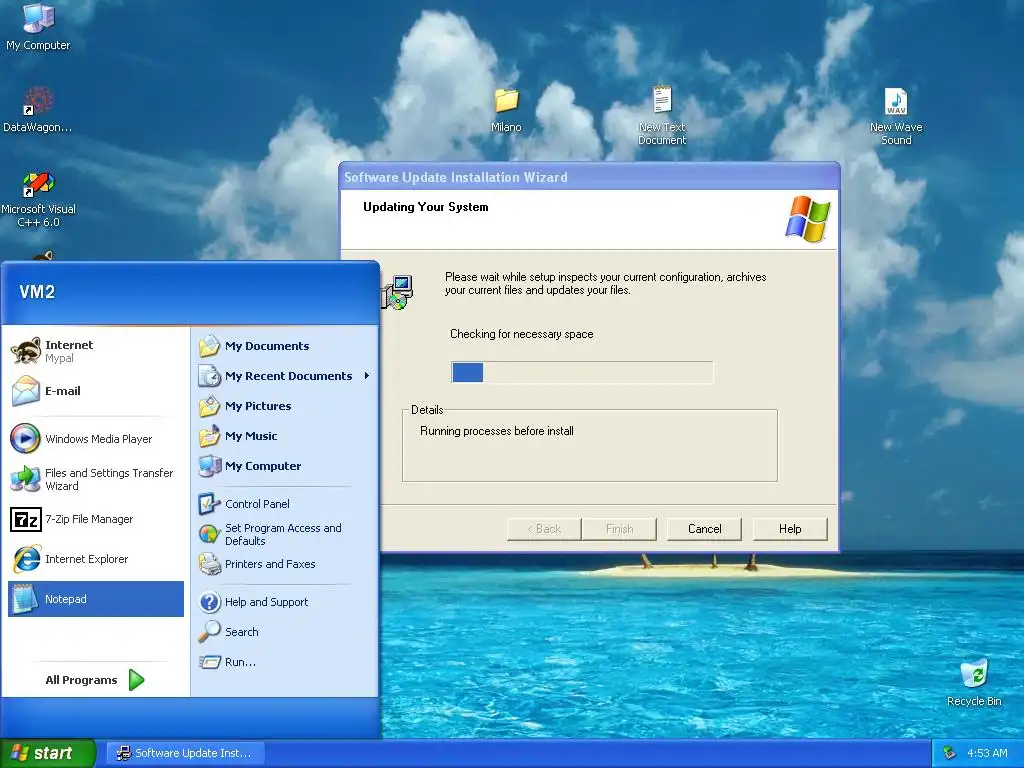
Task: Click the VM2 user name header
Action: click(37, 292)
